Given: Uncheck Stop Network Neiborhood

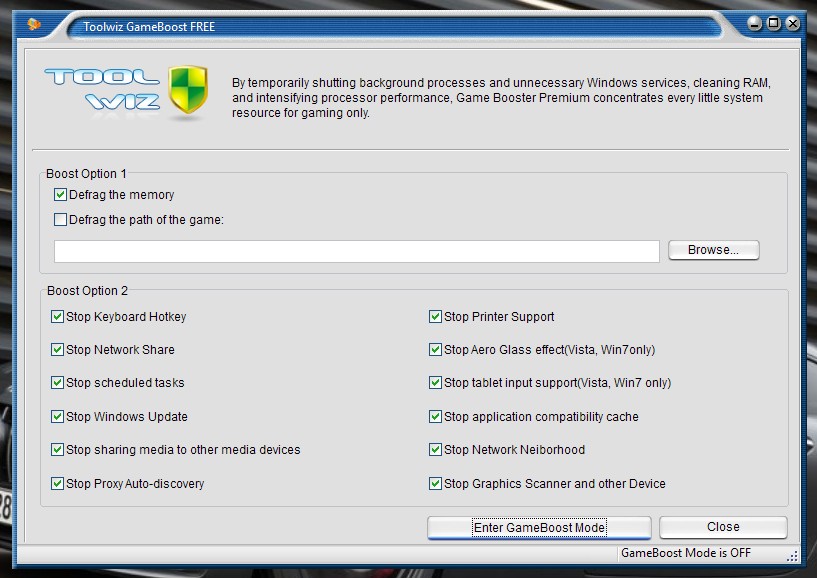Looking at the screenshot, I should pyautogui.click(x=435, y=450).
